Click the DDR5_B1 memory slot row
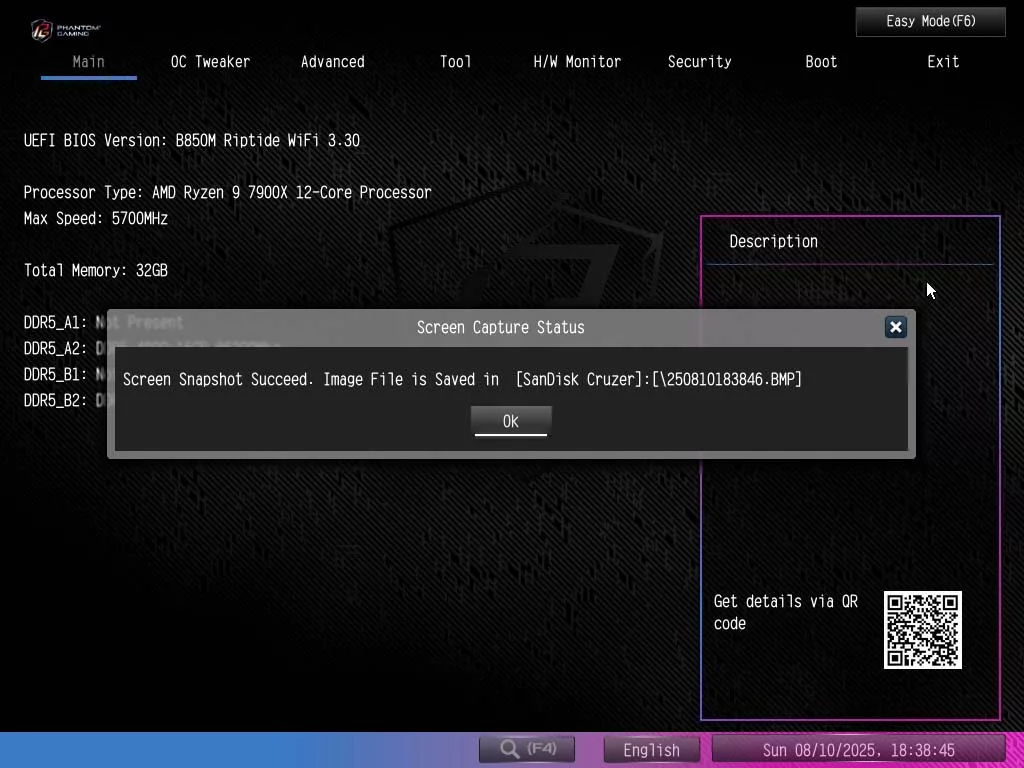This screenshot has width=1024, height=768. [103, 375]
